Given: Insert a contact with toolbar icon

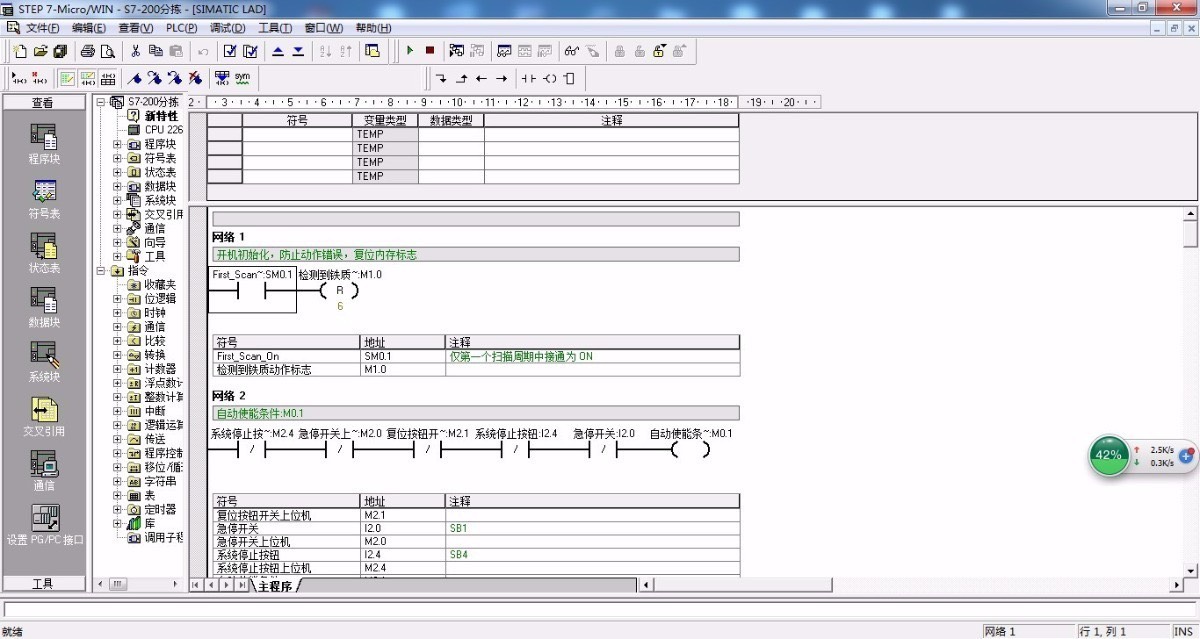Looking at the screenshot, I should click(528, 78).
